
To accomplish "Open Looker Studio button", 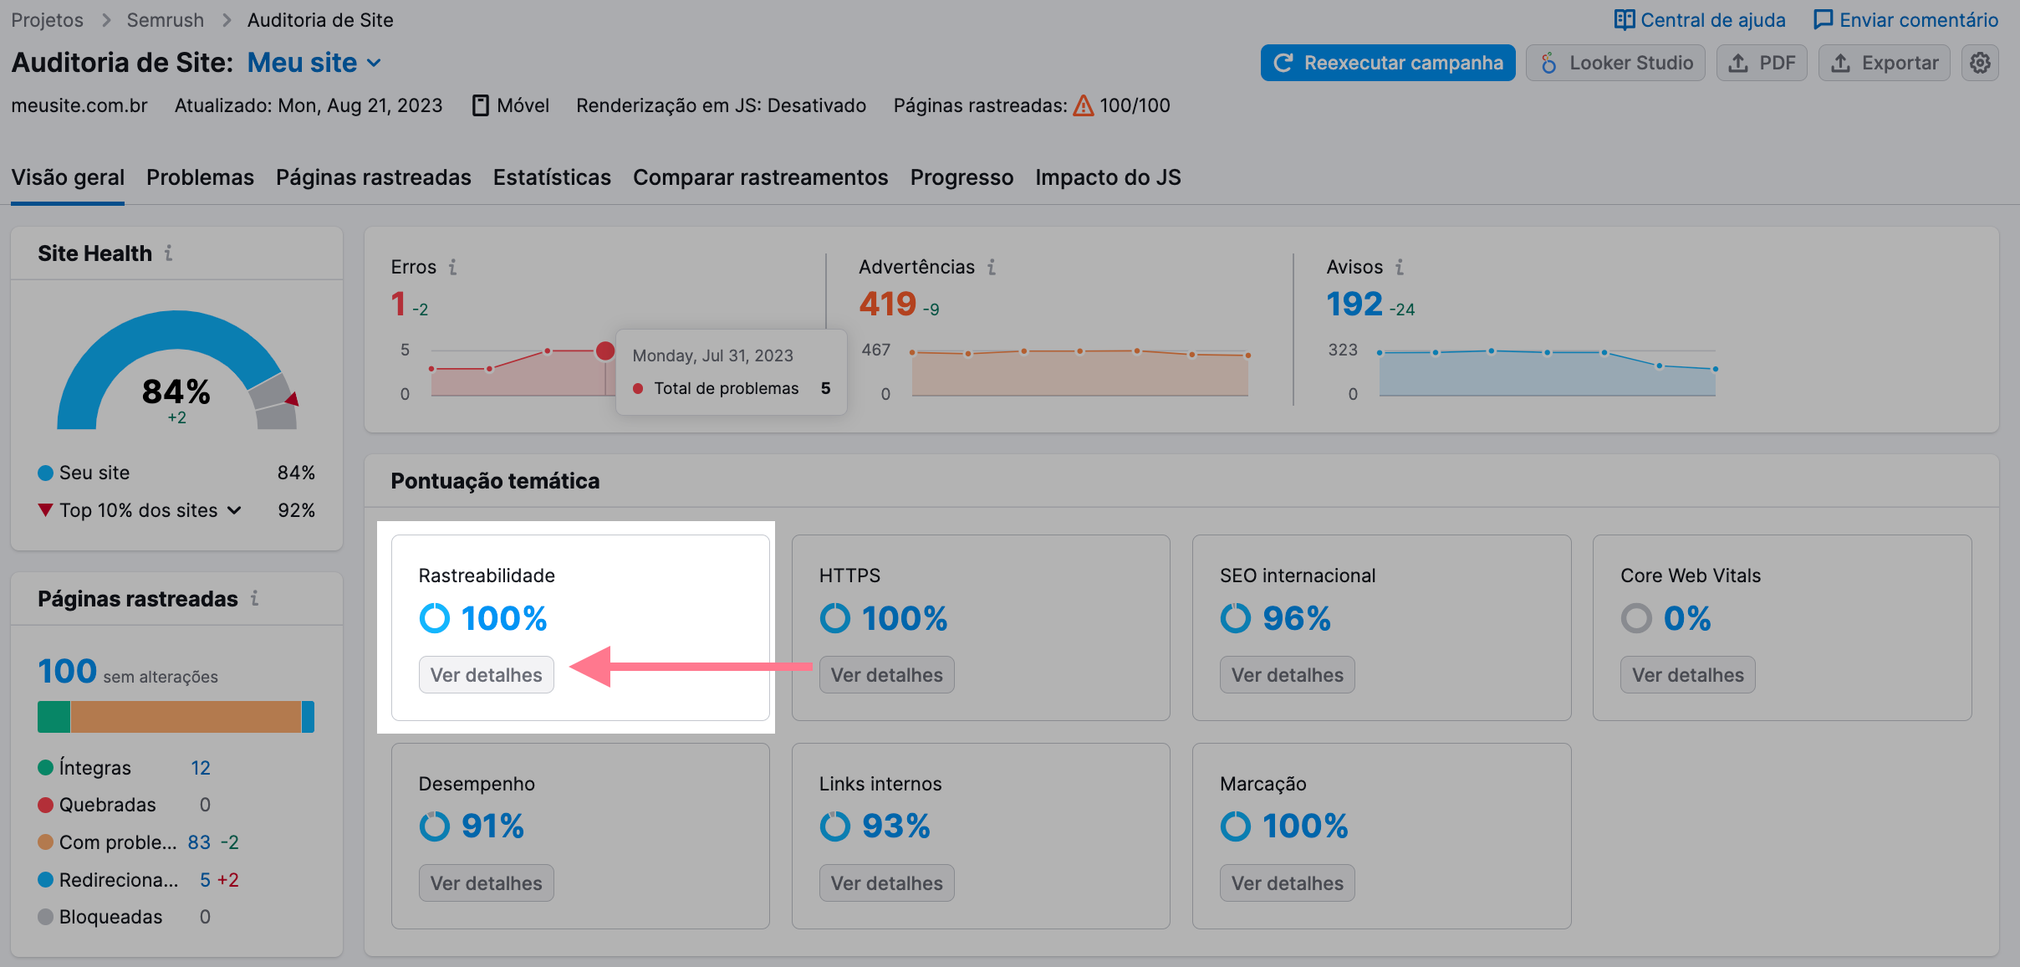I will coord(1616,63).
